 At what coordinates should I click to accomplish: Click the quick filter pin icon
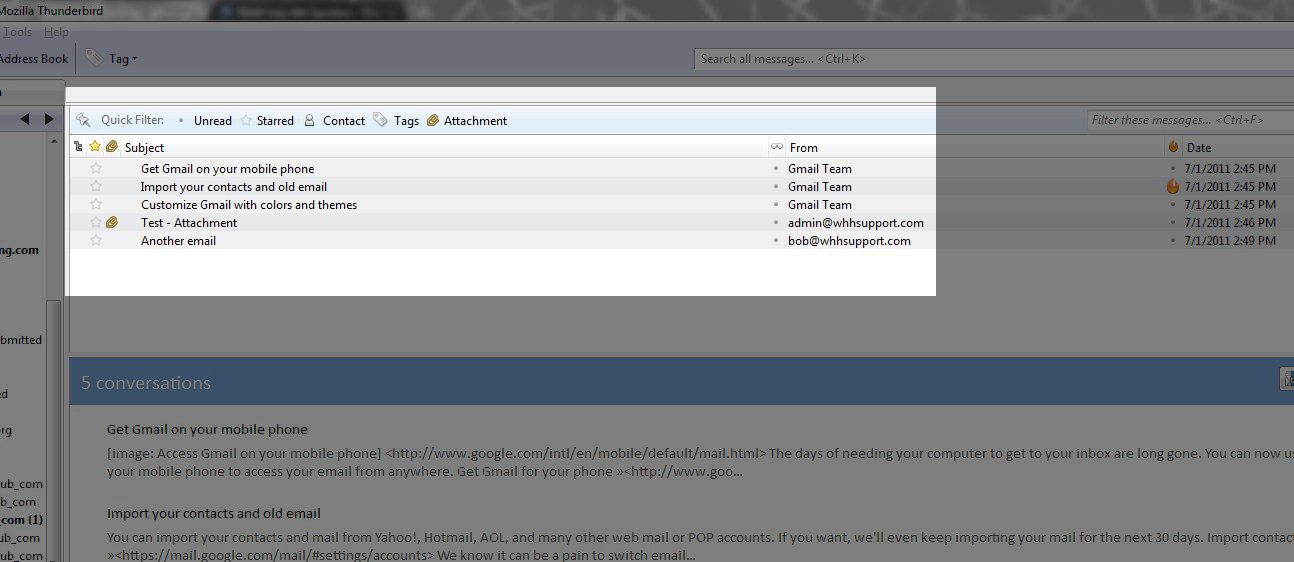[83, 120]
